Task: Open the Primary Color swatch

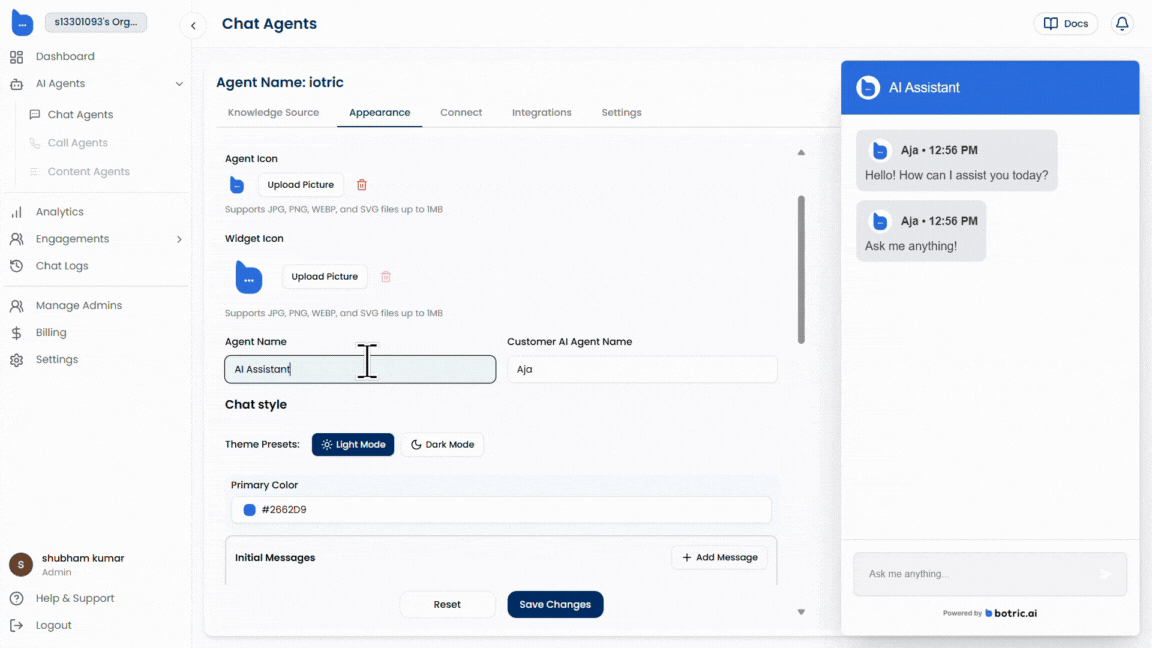Action: [248, 509]
